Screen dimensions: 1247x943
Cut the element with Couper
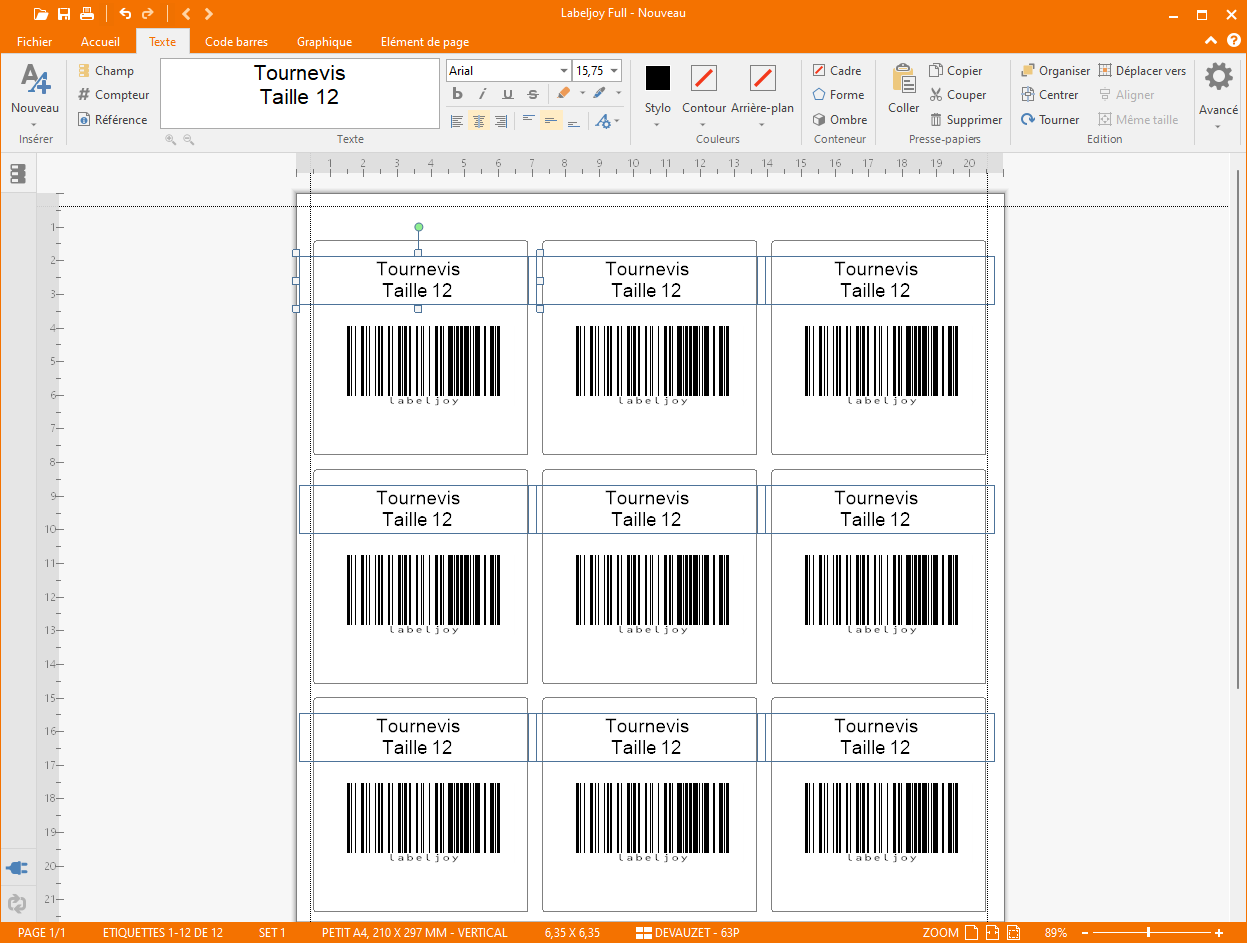pyautogui.click(x=958, y=95)
